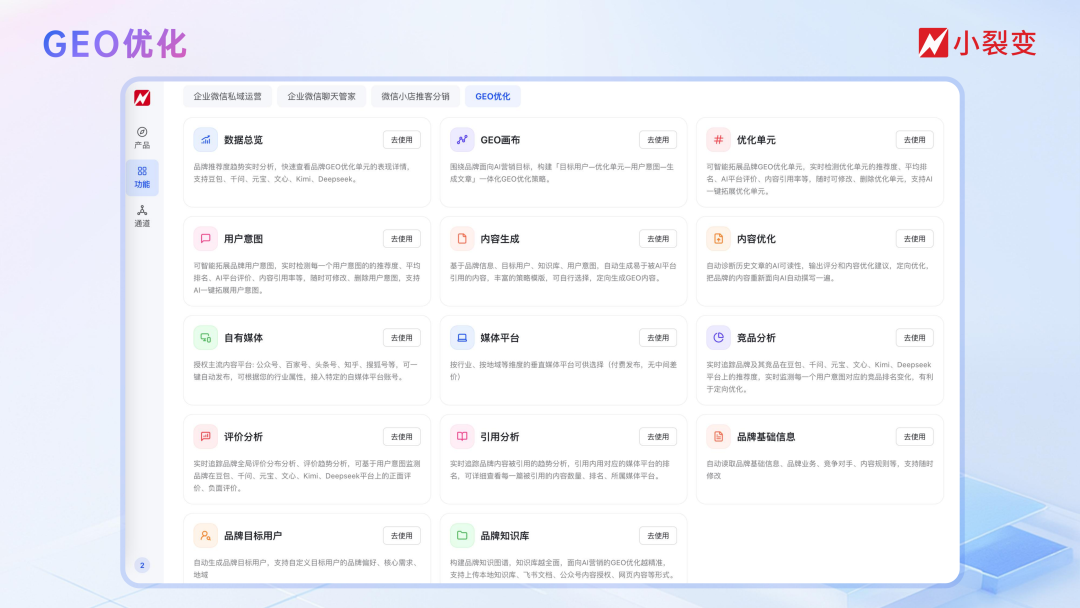This screenshot has height=608, width=1080.
Task: Click the 通道 icon in the sidebar
Action: pos(141,209)
